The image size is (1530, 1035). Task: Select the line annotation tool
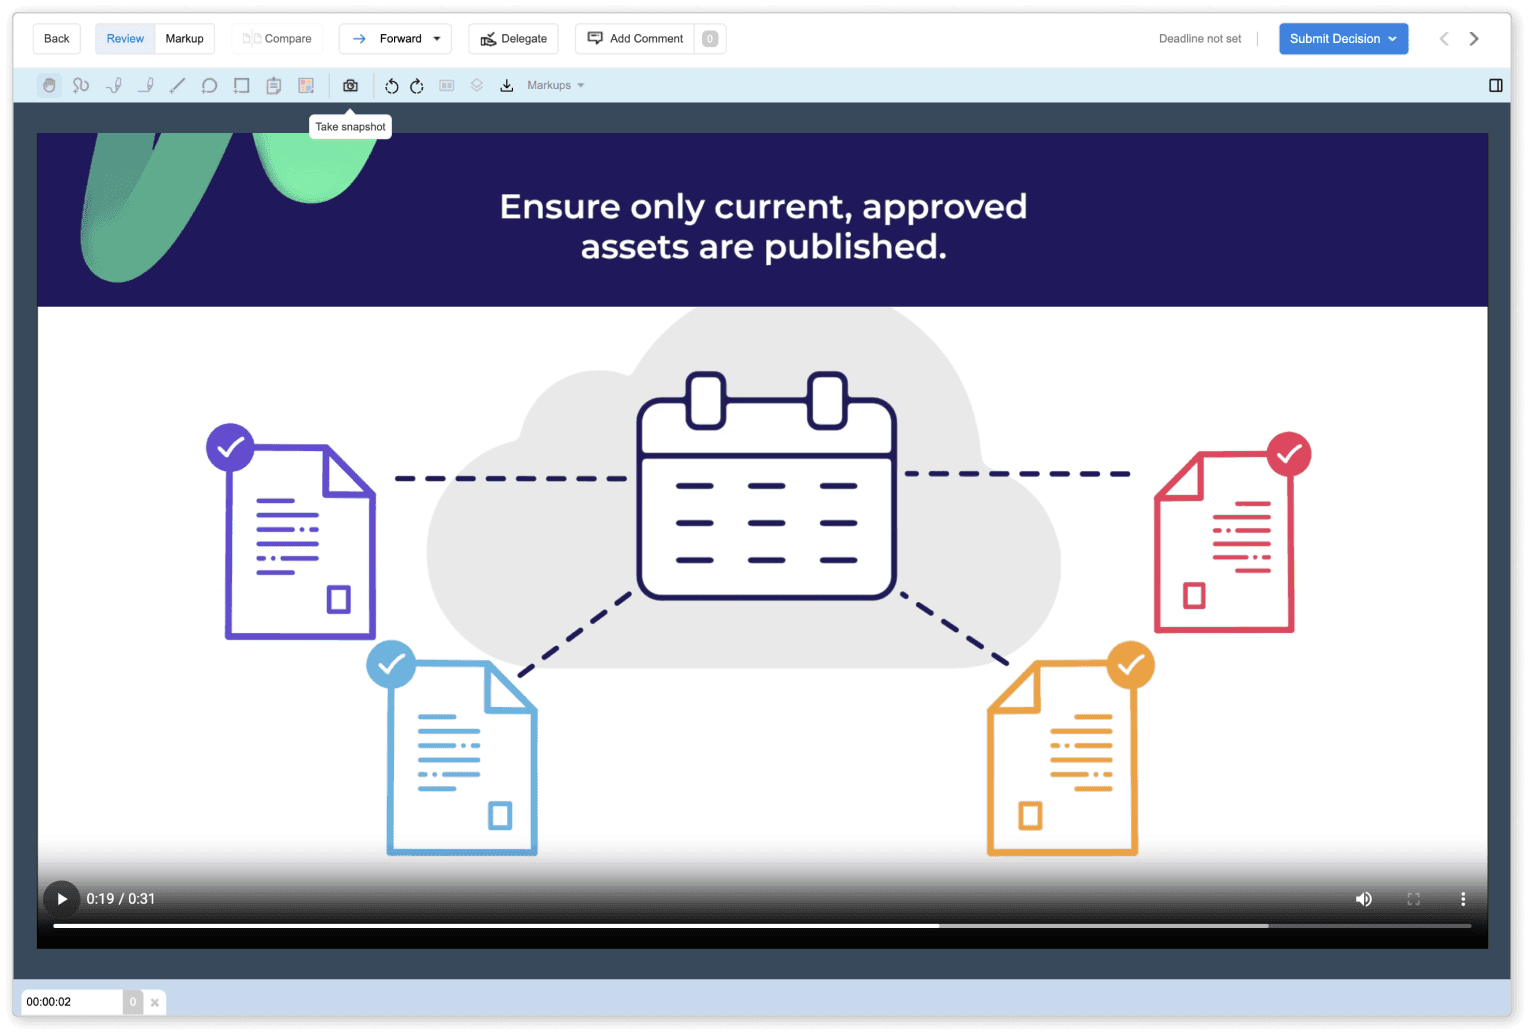coord(177,85)
